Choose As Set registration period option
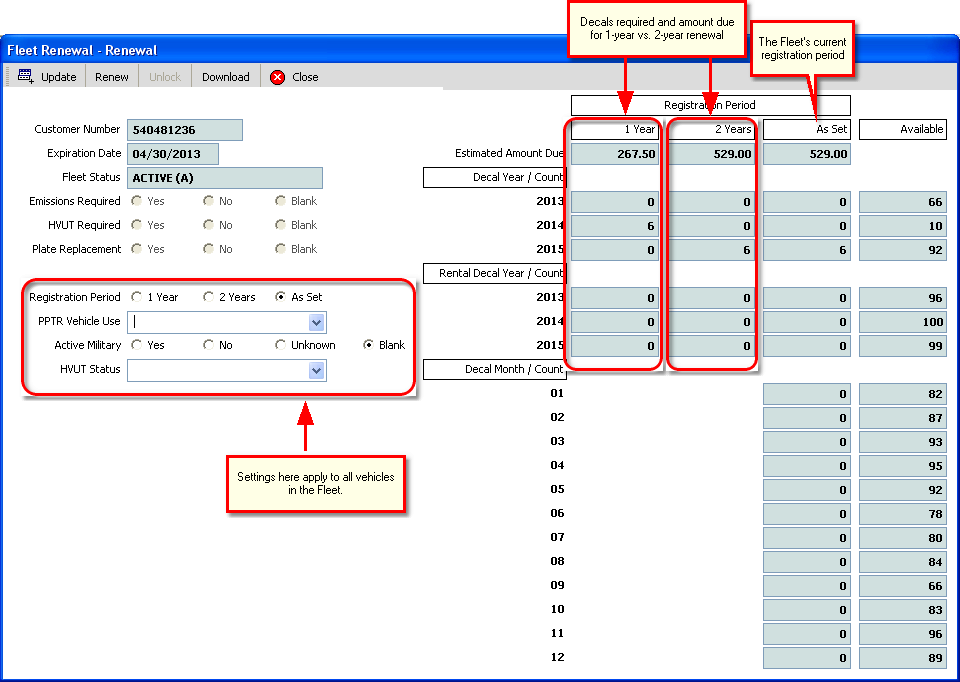This screenshot has width=960, height=682. (282, 297)
